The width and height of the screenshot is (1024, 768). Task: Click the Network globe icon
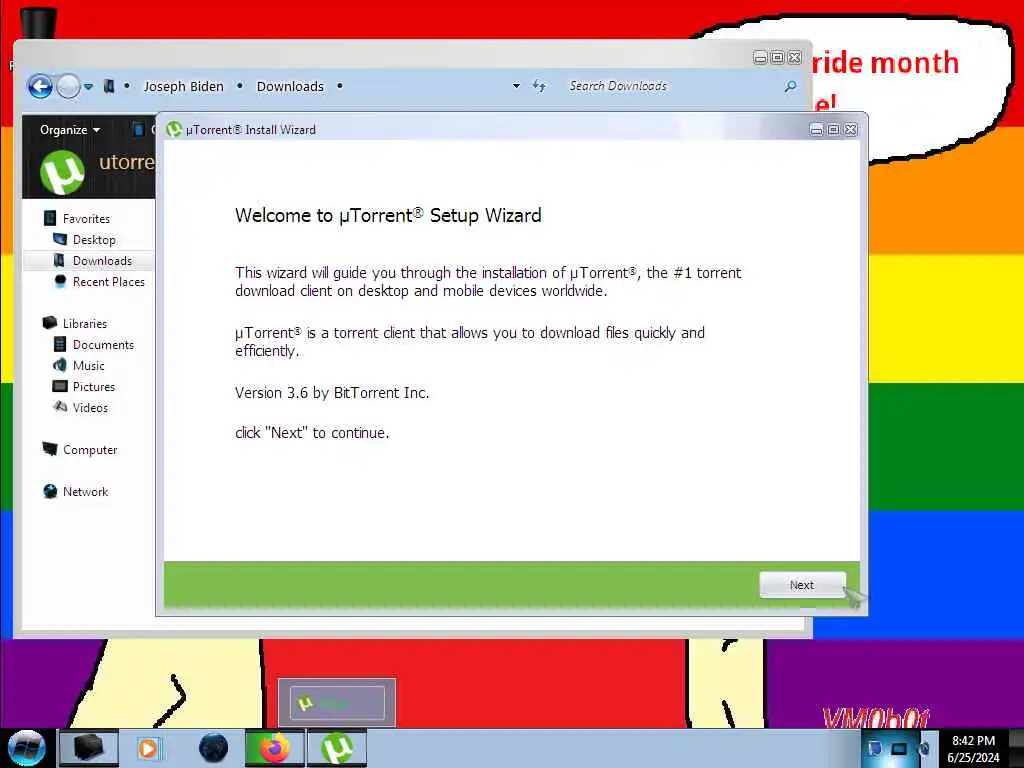tap(50, 491)
